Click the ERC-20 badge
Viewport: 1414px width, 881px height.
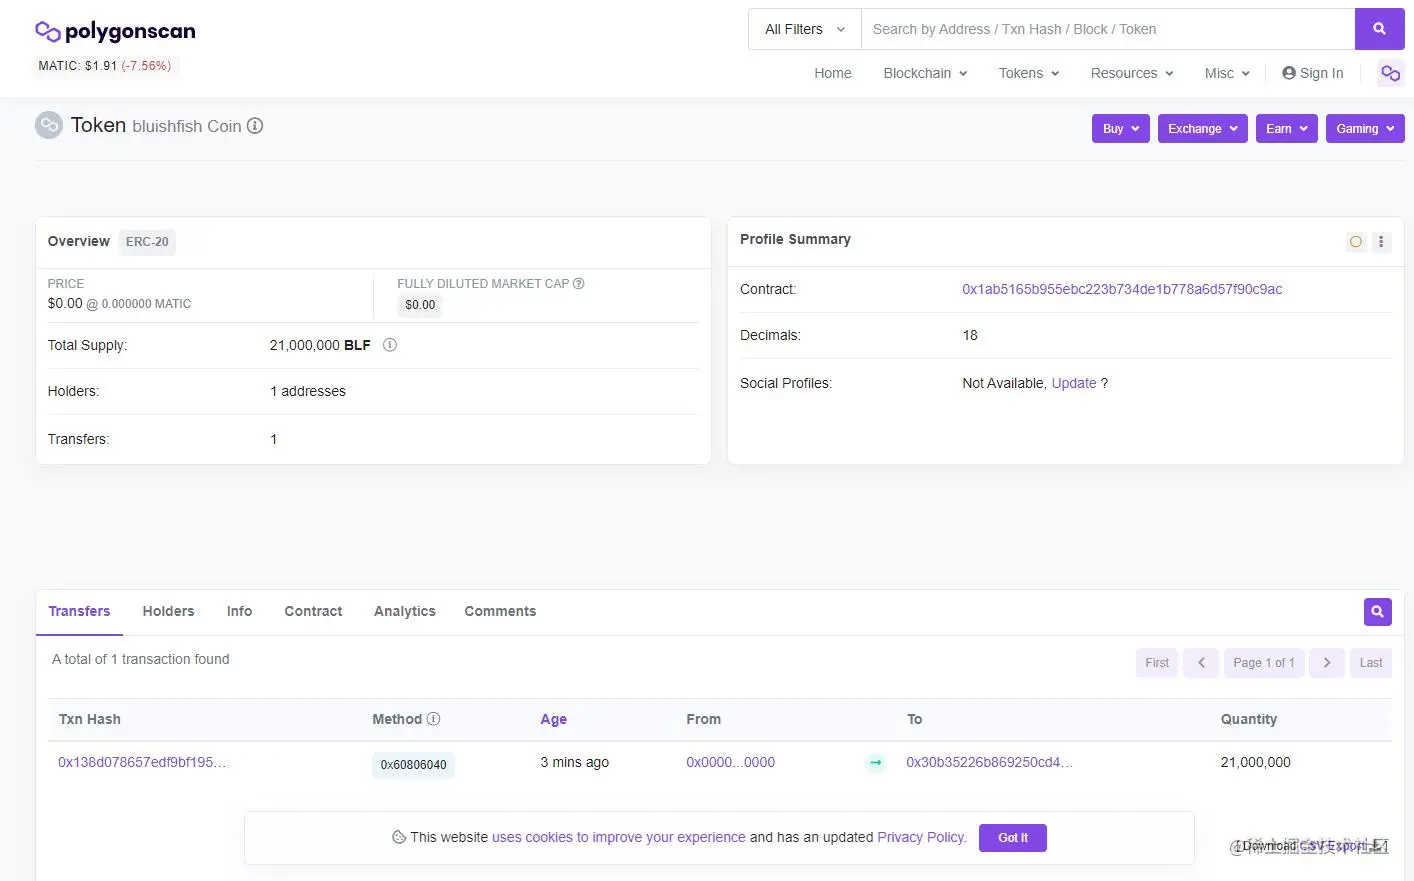coord(147,242)
